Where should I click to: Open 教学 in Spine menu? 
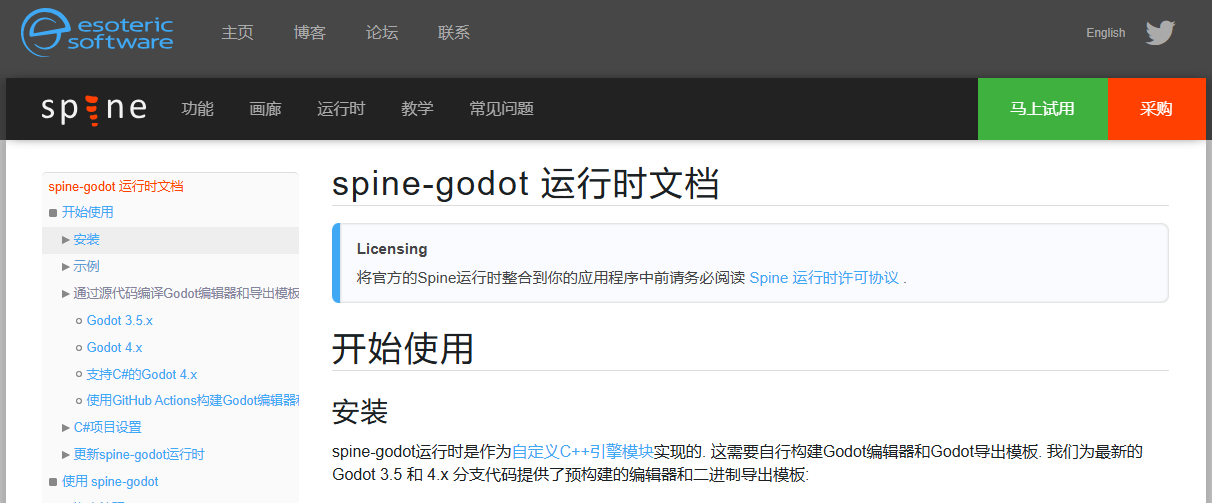(417, 109)
